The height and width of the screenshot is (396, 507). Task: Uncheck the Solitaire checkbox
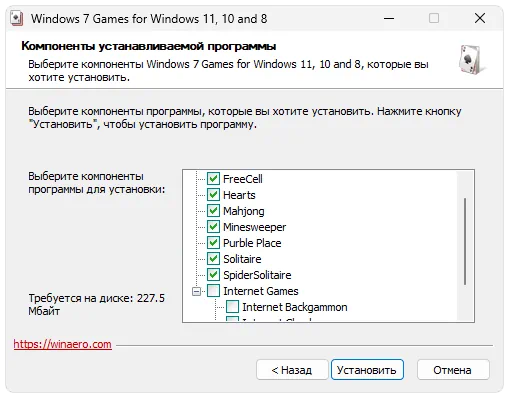[213, 259]
